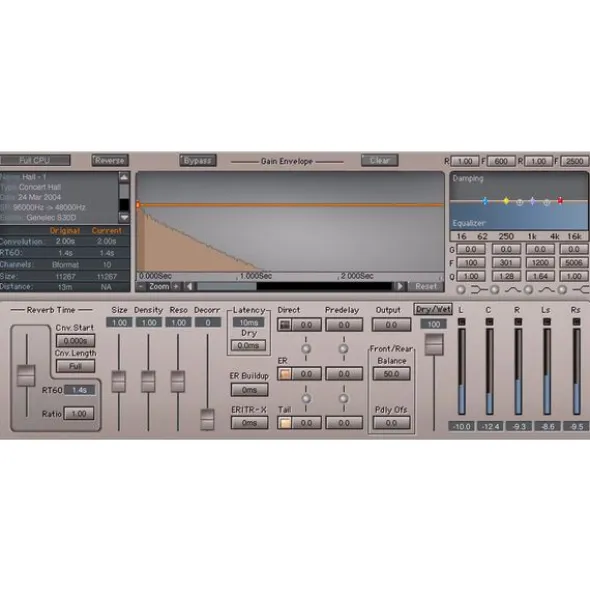590x591 pixels.
Task: Click the high shelf filter shape icon
Action: [x=581, y=290]
